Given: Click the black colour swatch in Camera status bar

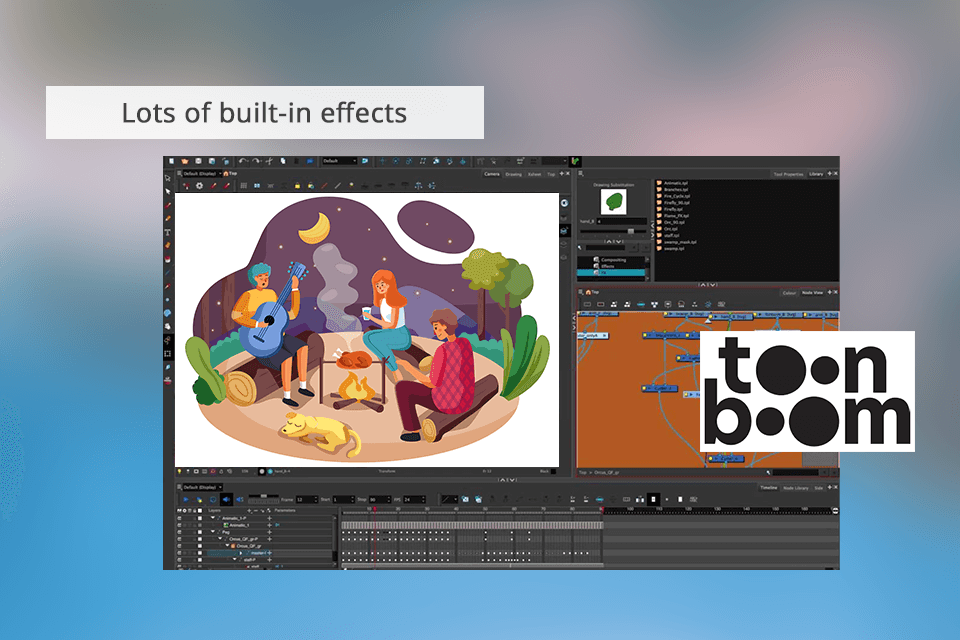Looking at the screenshot, I should point(554,472).
